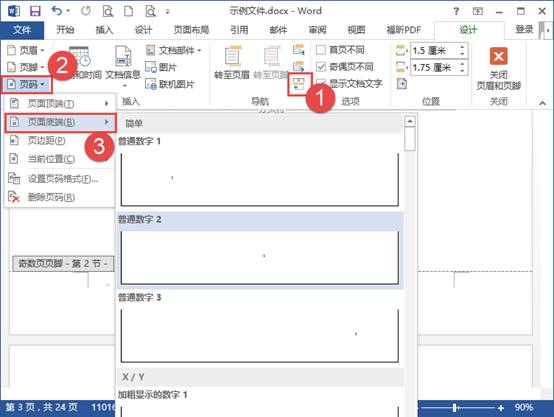This screenshot has width=554, height=417.
Task: Expand the 页面顶端 submenu
Action: click(x=60, y=104)
